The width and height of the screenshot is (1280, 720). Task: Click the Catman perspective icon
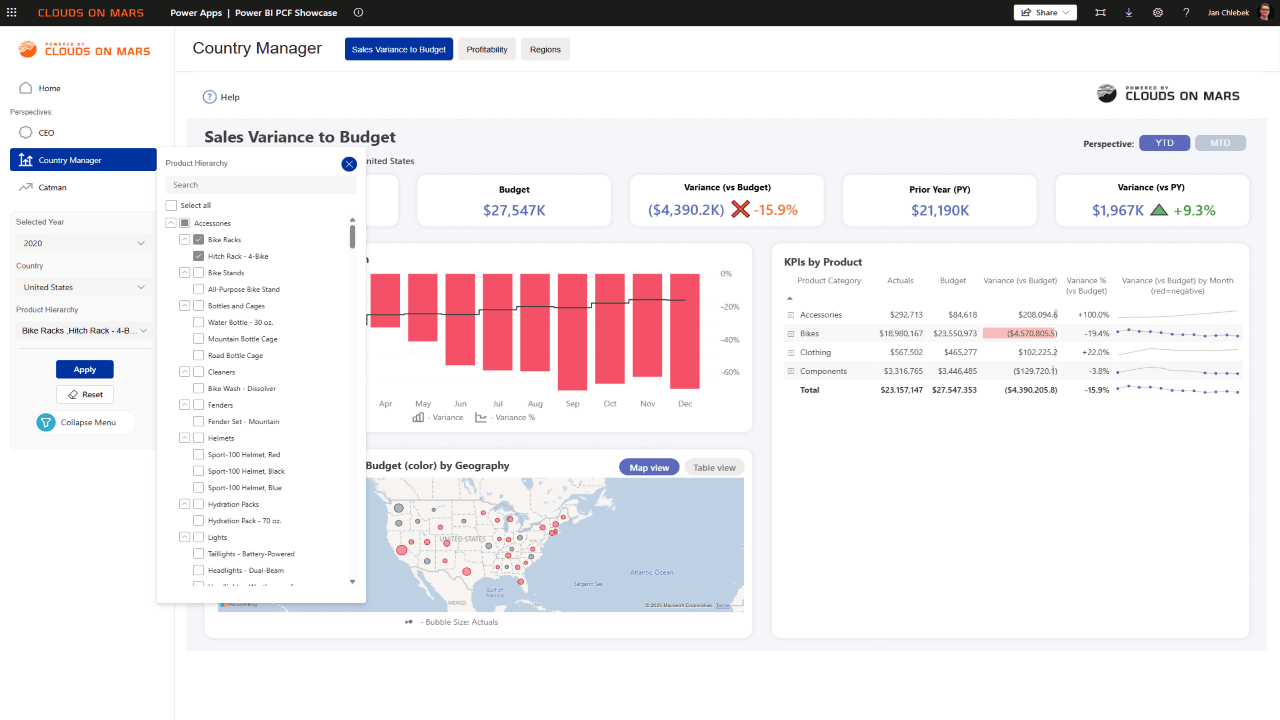(x=26, y=187)
